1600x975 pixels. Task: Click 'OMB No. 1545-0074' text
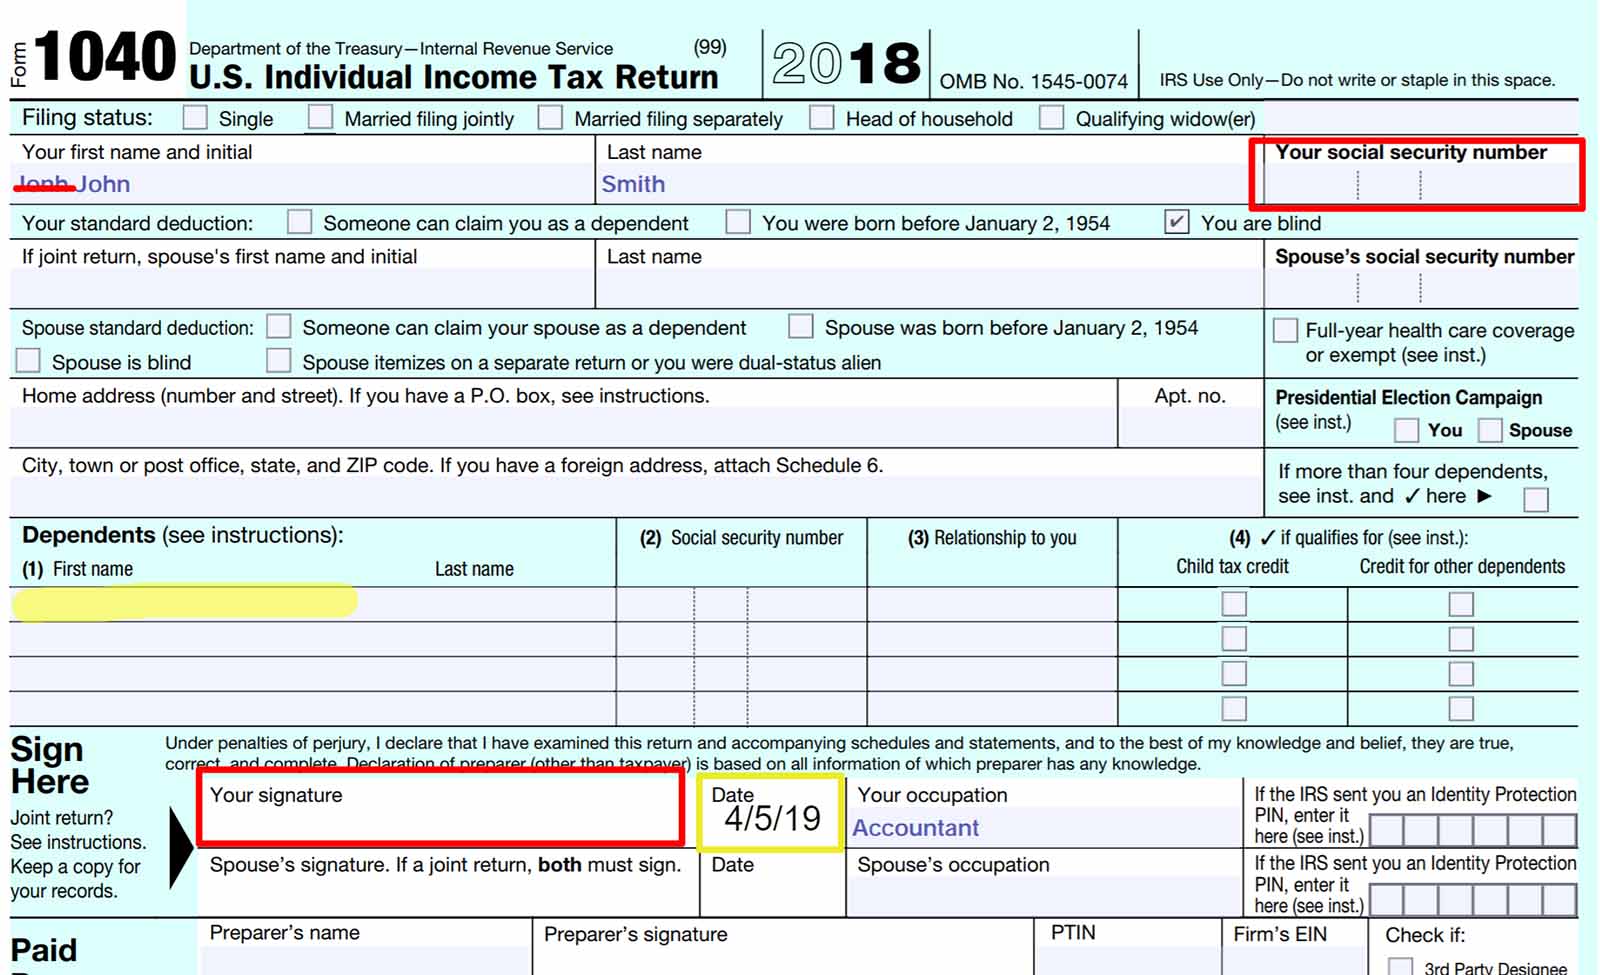pyautogui.click(x=1034, y=81)
